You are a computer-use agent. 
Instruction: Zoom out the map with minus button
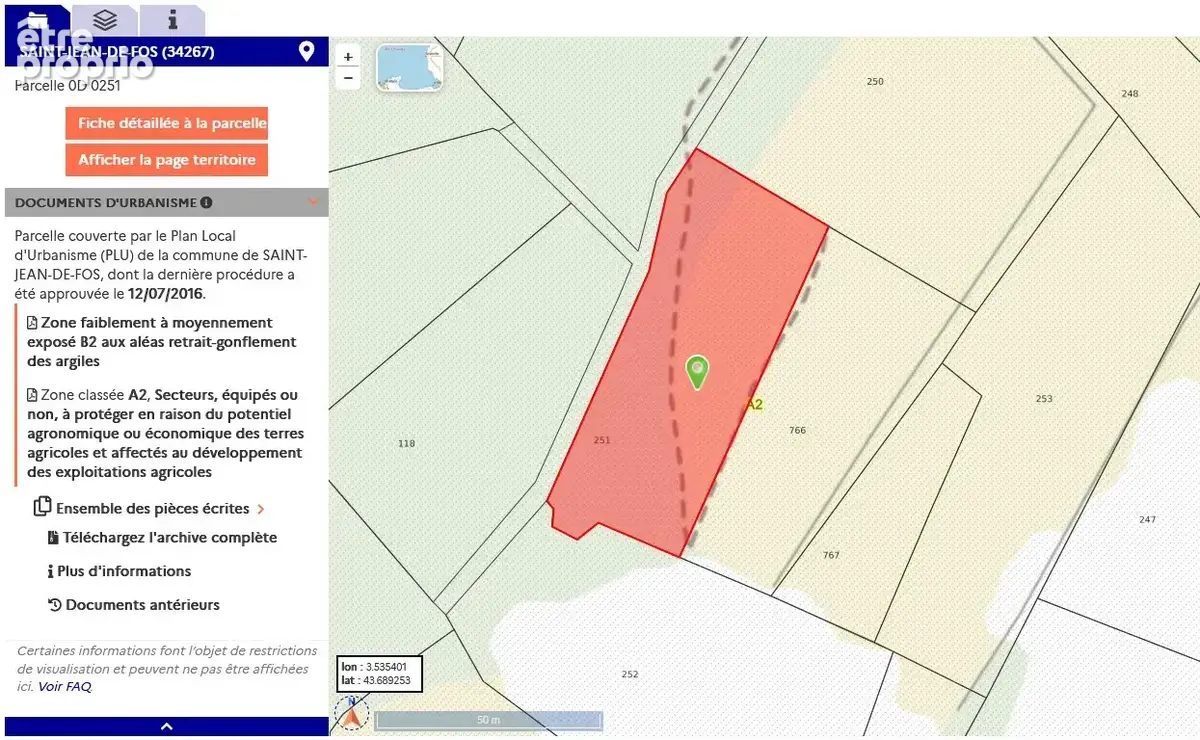click(x=348, y=77)
